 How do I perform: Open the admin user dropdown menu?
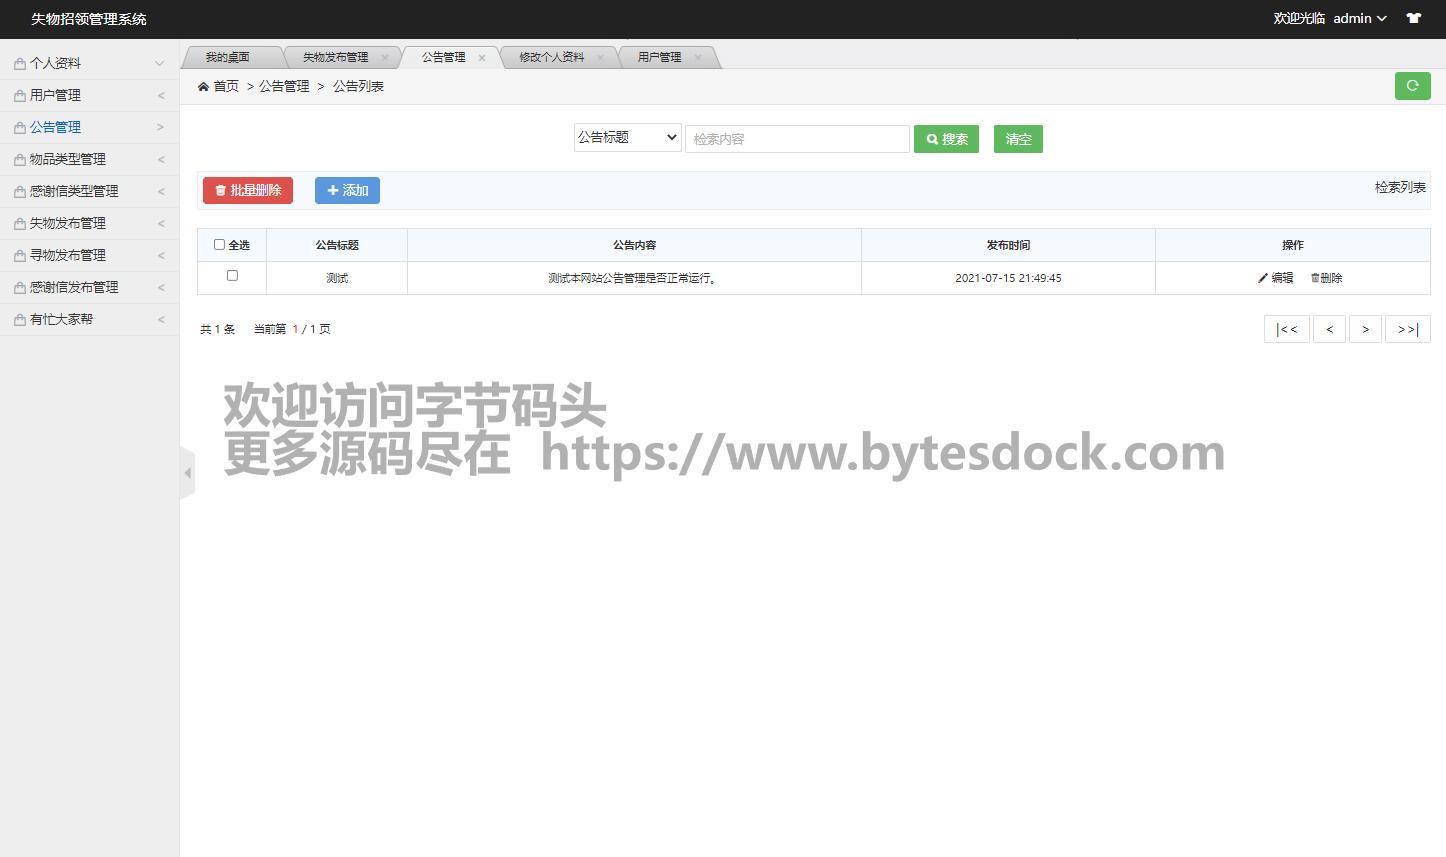pyautogui.click(x=1359, y=18)
